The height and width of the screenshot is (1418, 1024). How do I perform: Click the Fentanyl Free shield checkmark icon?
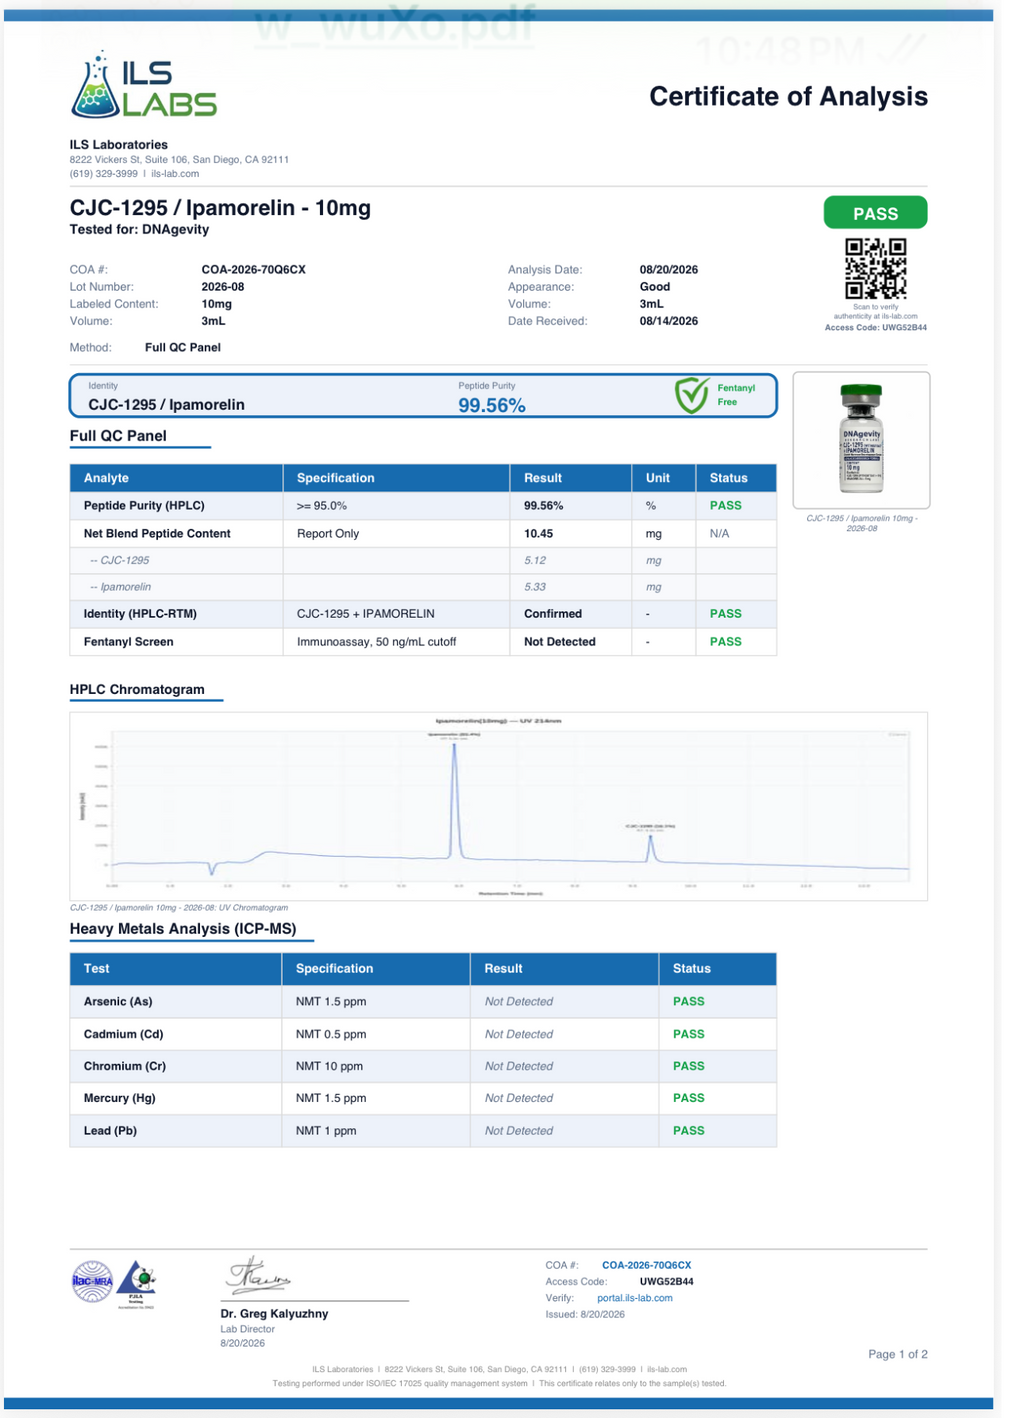pyautogui.click(x=692, y=395)
